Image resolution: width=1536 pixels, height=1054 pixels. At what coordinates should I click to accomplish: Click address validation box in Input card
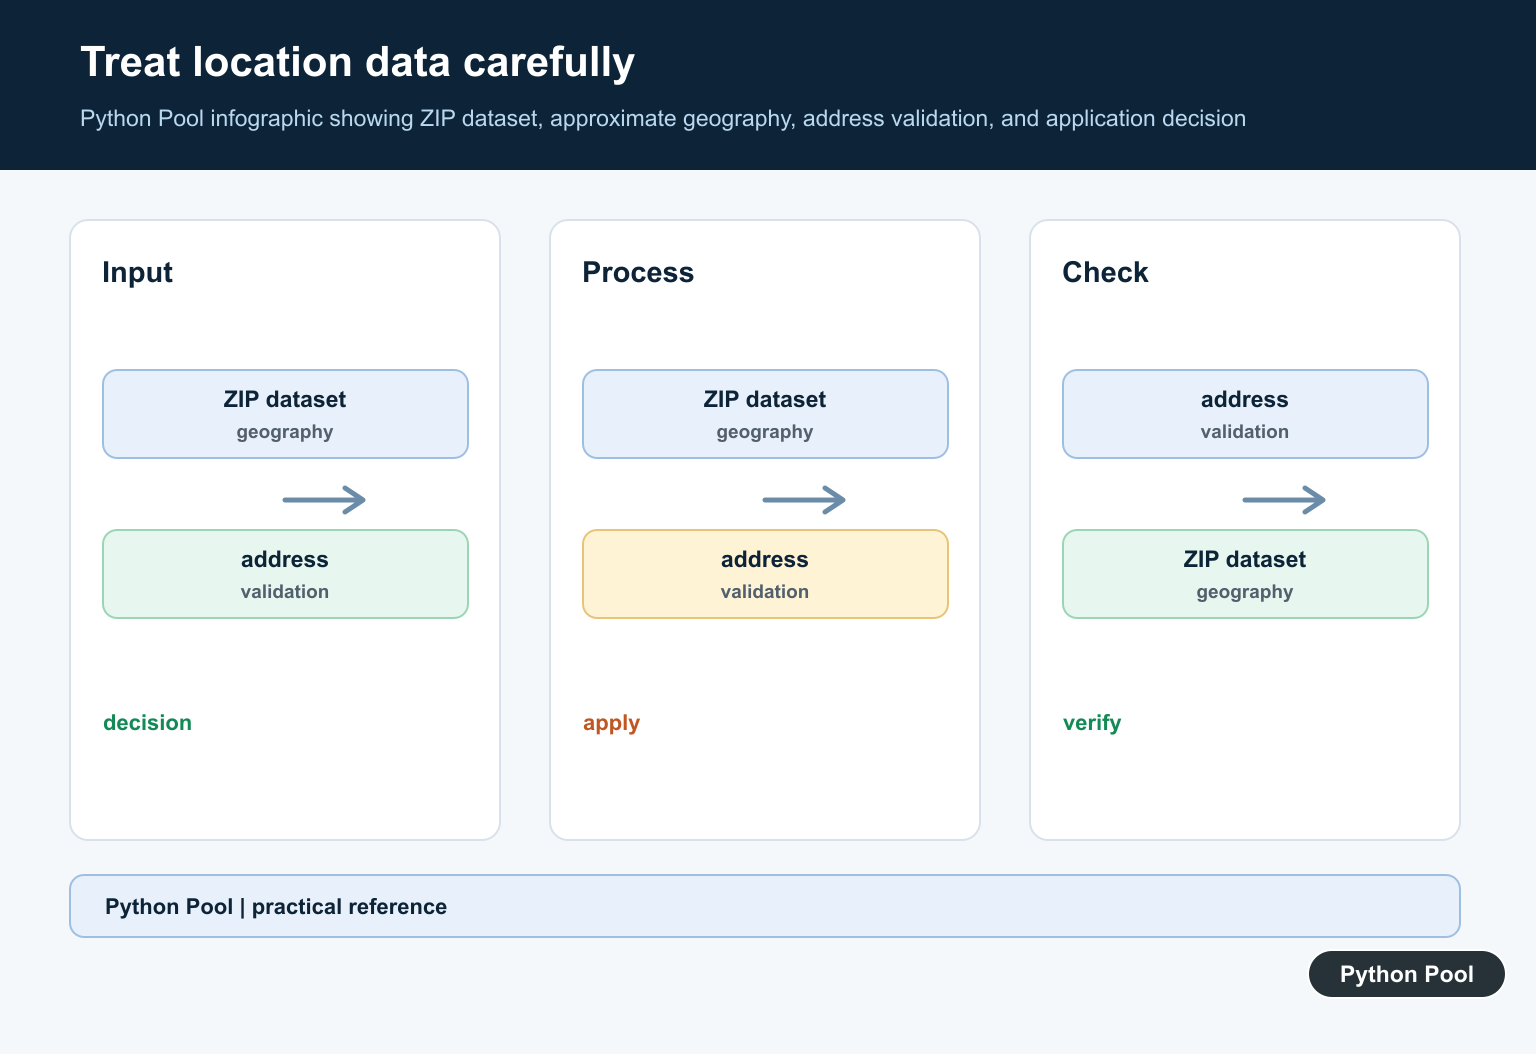(285, 574)
